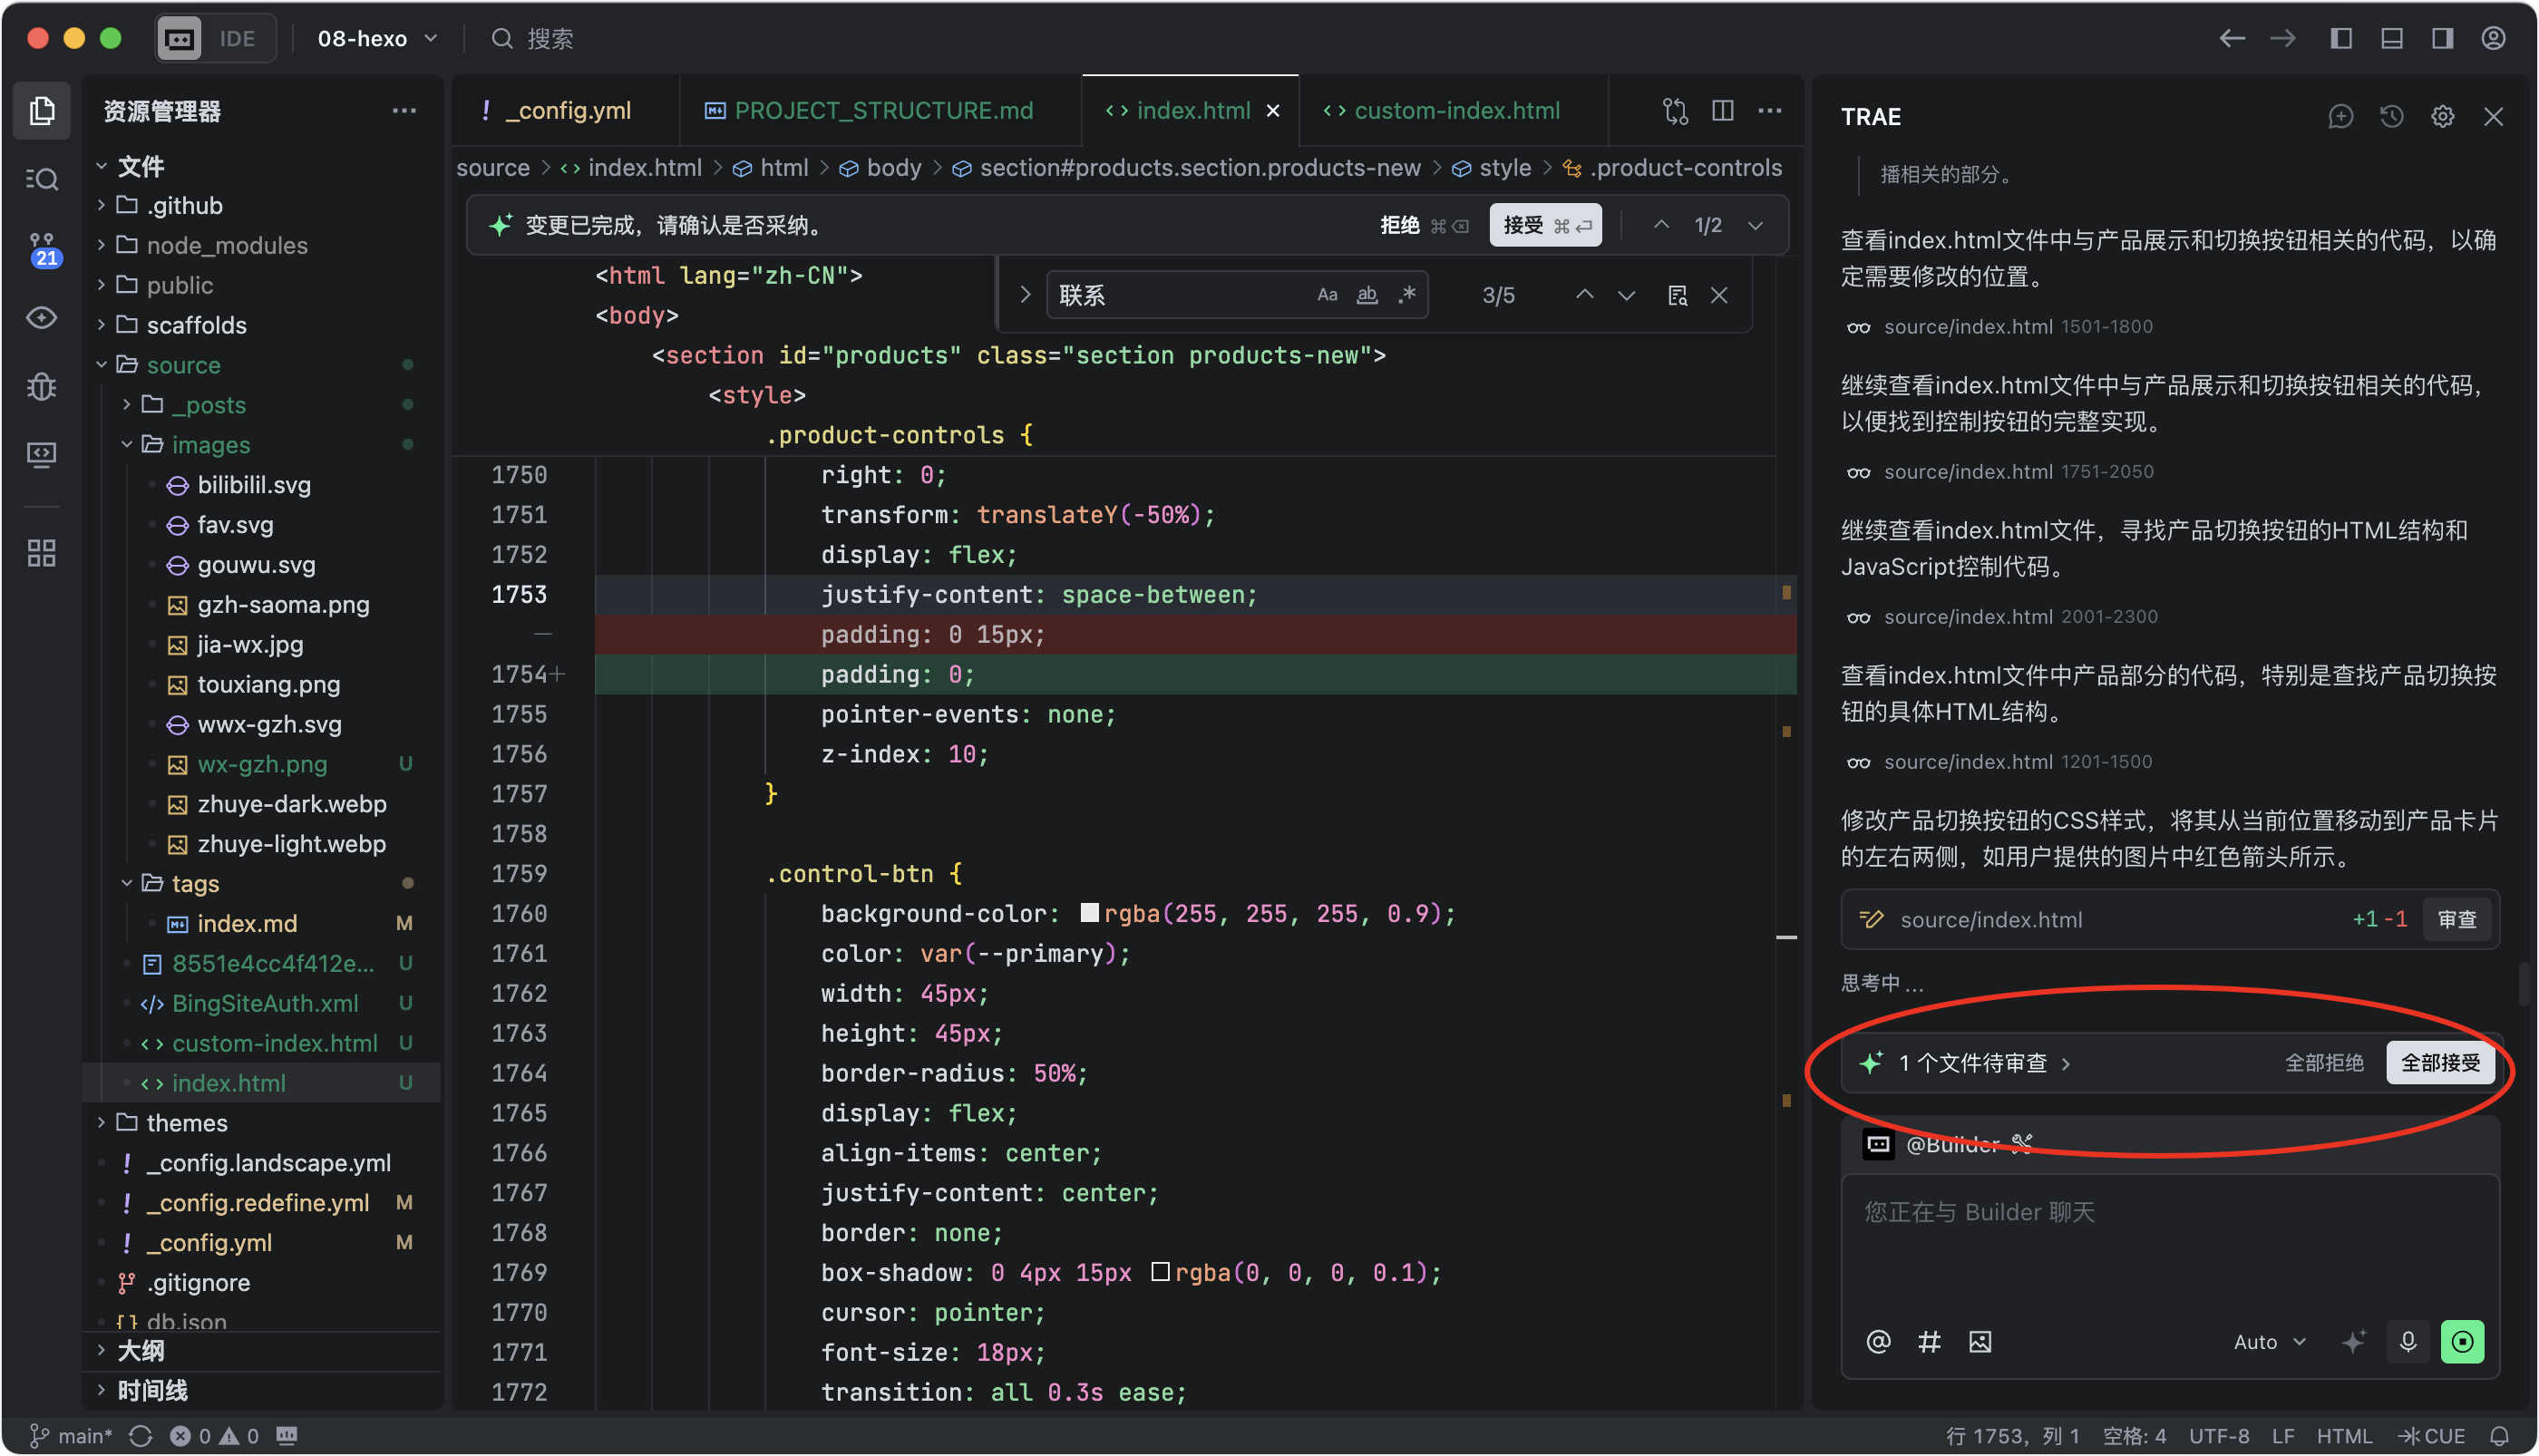2539x1456 pixels.
Task: Toggle whole word matching in find box
Action: 1367,295
